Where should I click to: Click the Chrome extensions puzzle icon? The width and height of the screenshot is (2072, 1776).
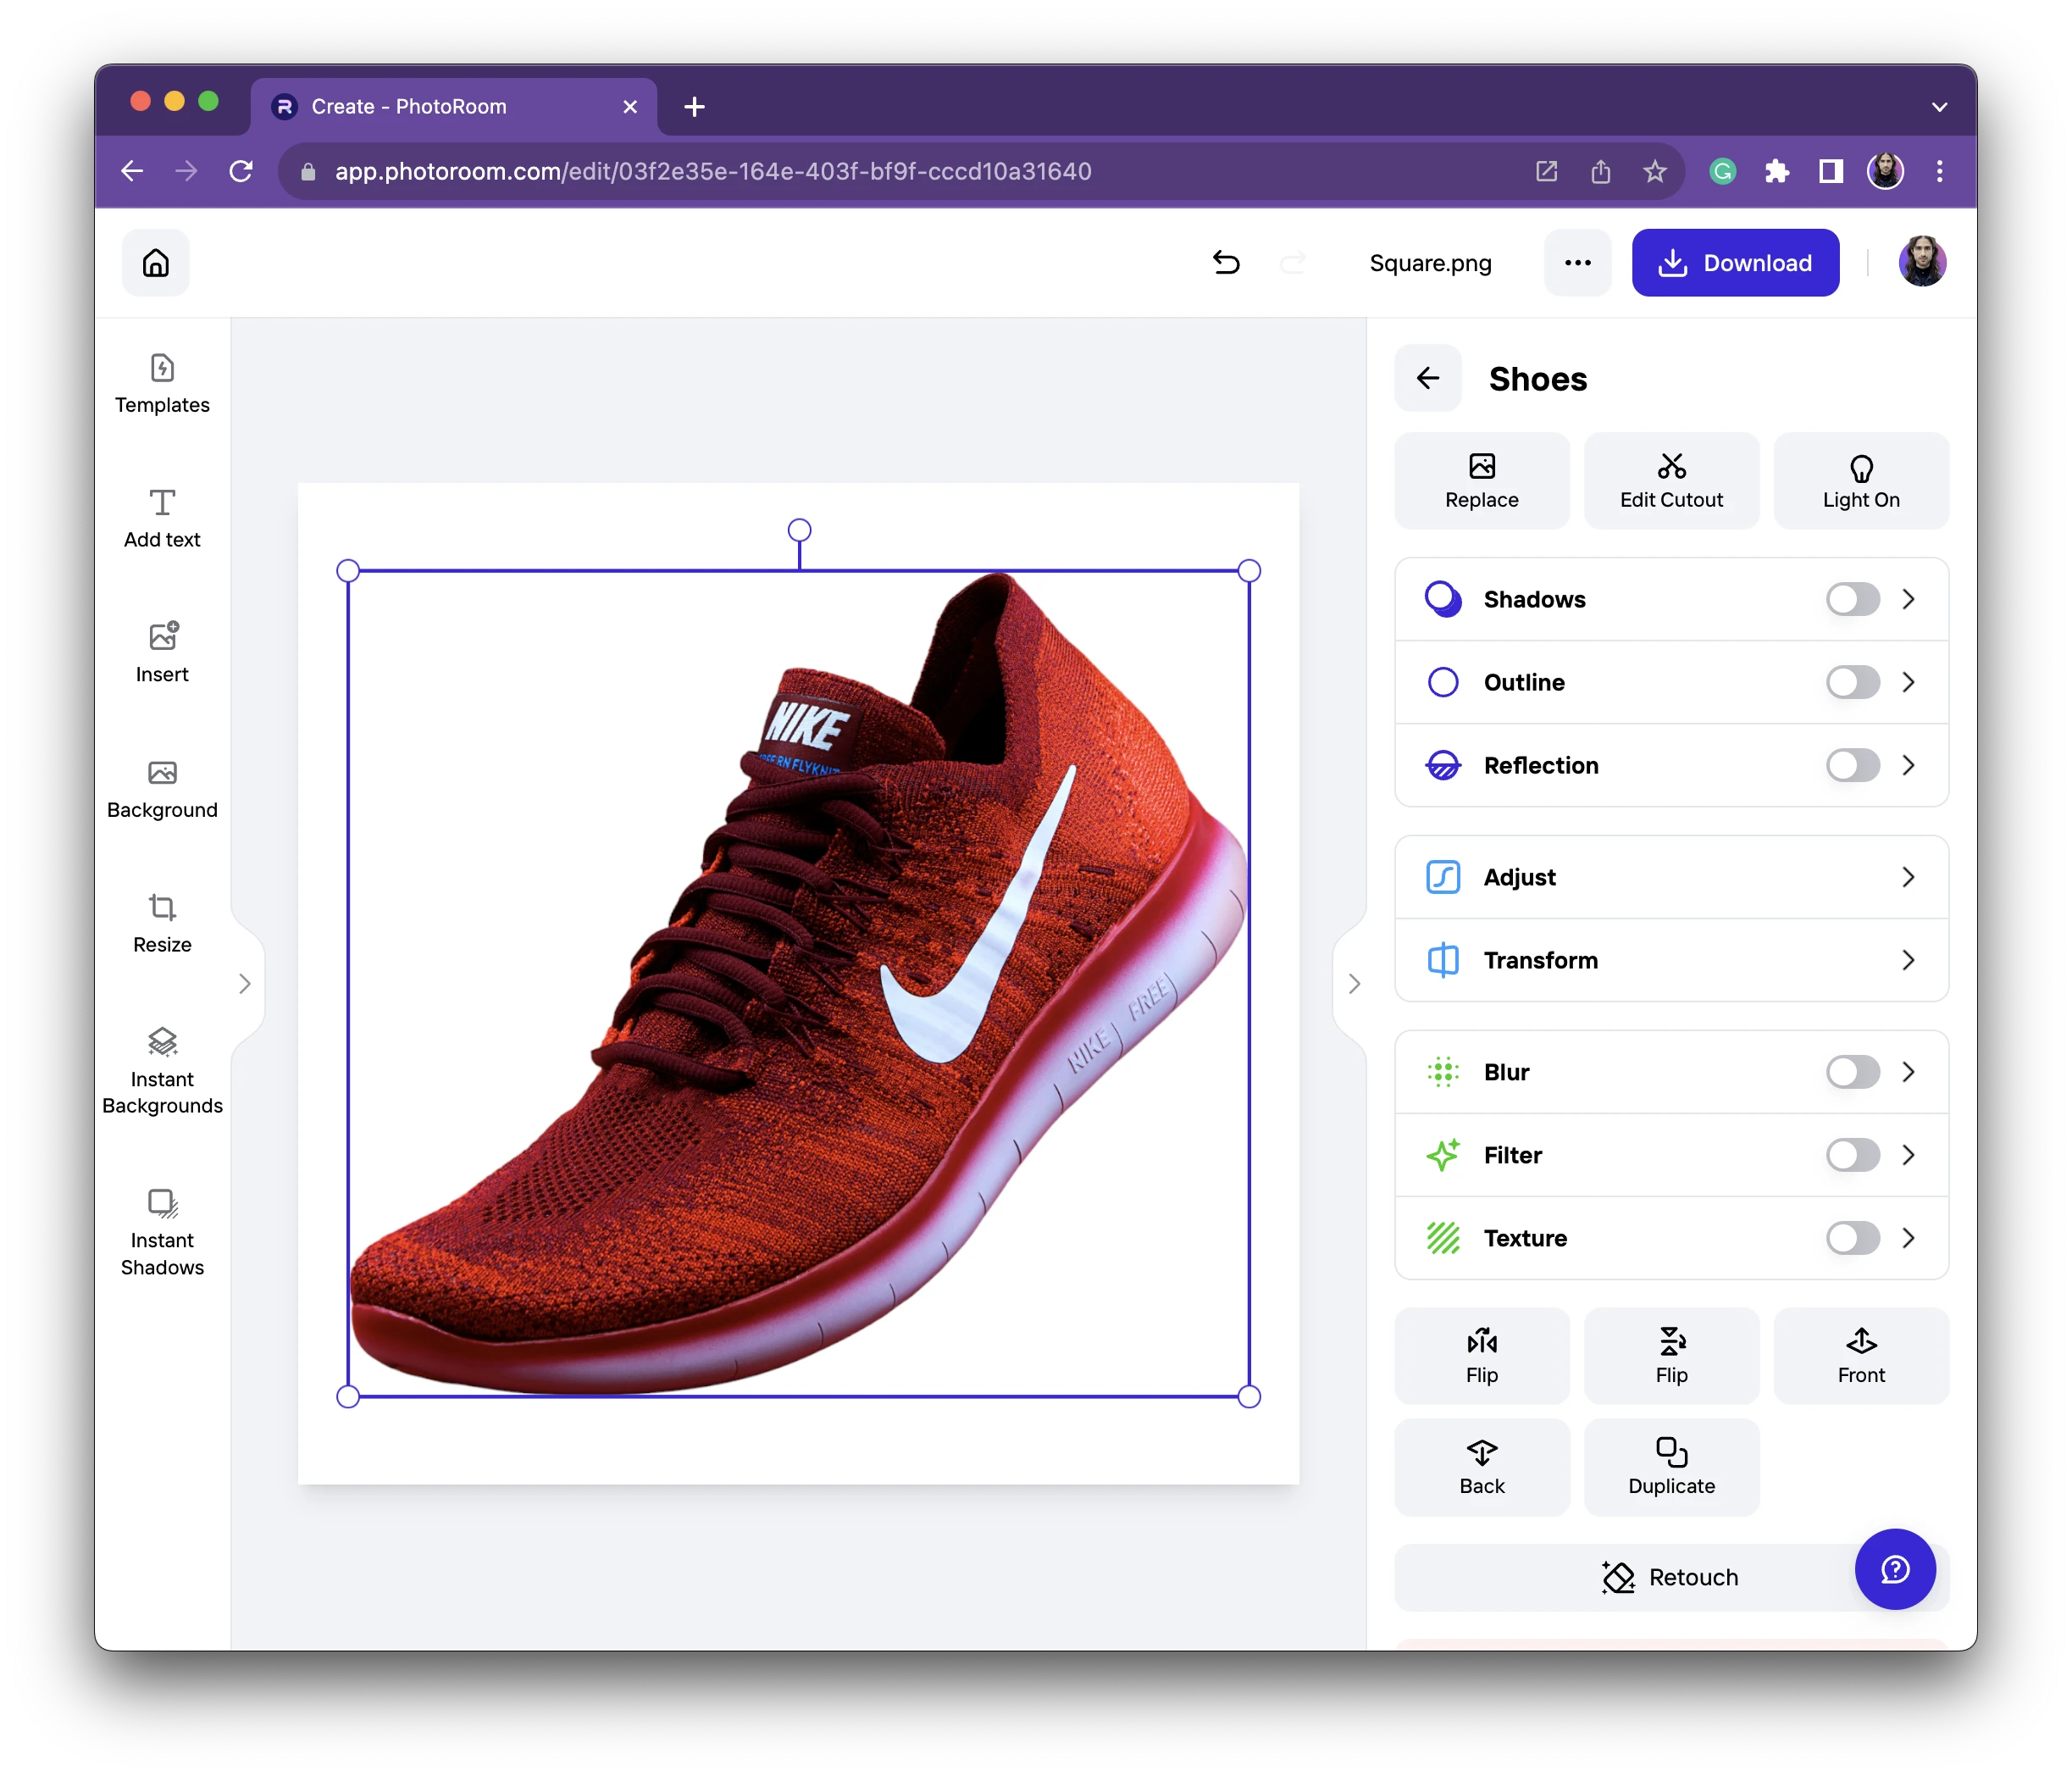1776,172
